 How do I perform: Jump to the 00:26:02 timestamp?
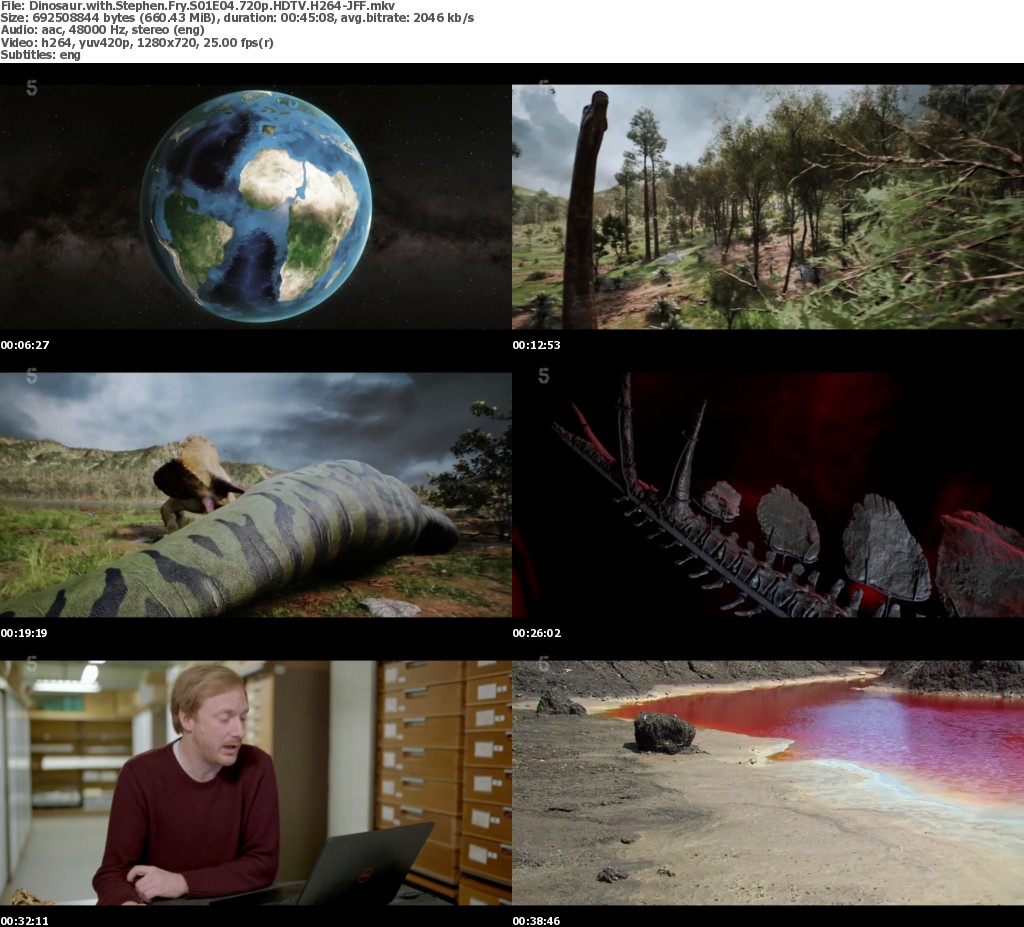[x=537, y=633]
